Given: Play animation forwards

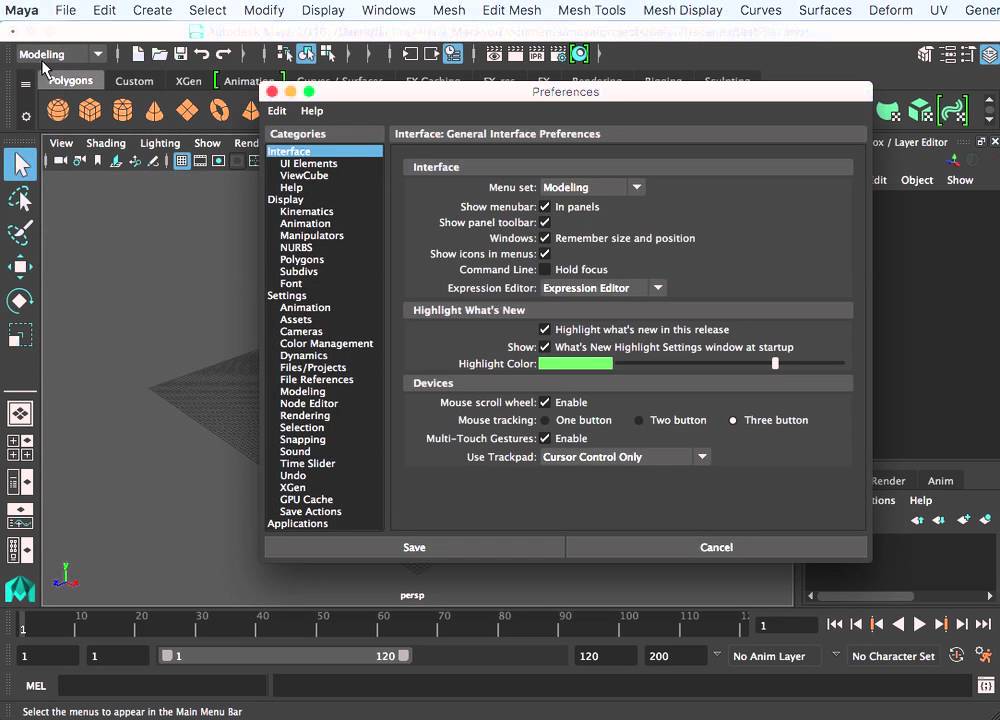Looking at the screenshot, I should click(x=919, y=624).
